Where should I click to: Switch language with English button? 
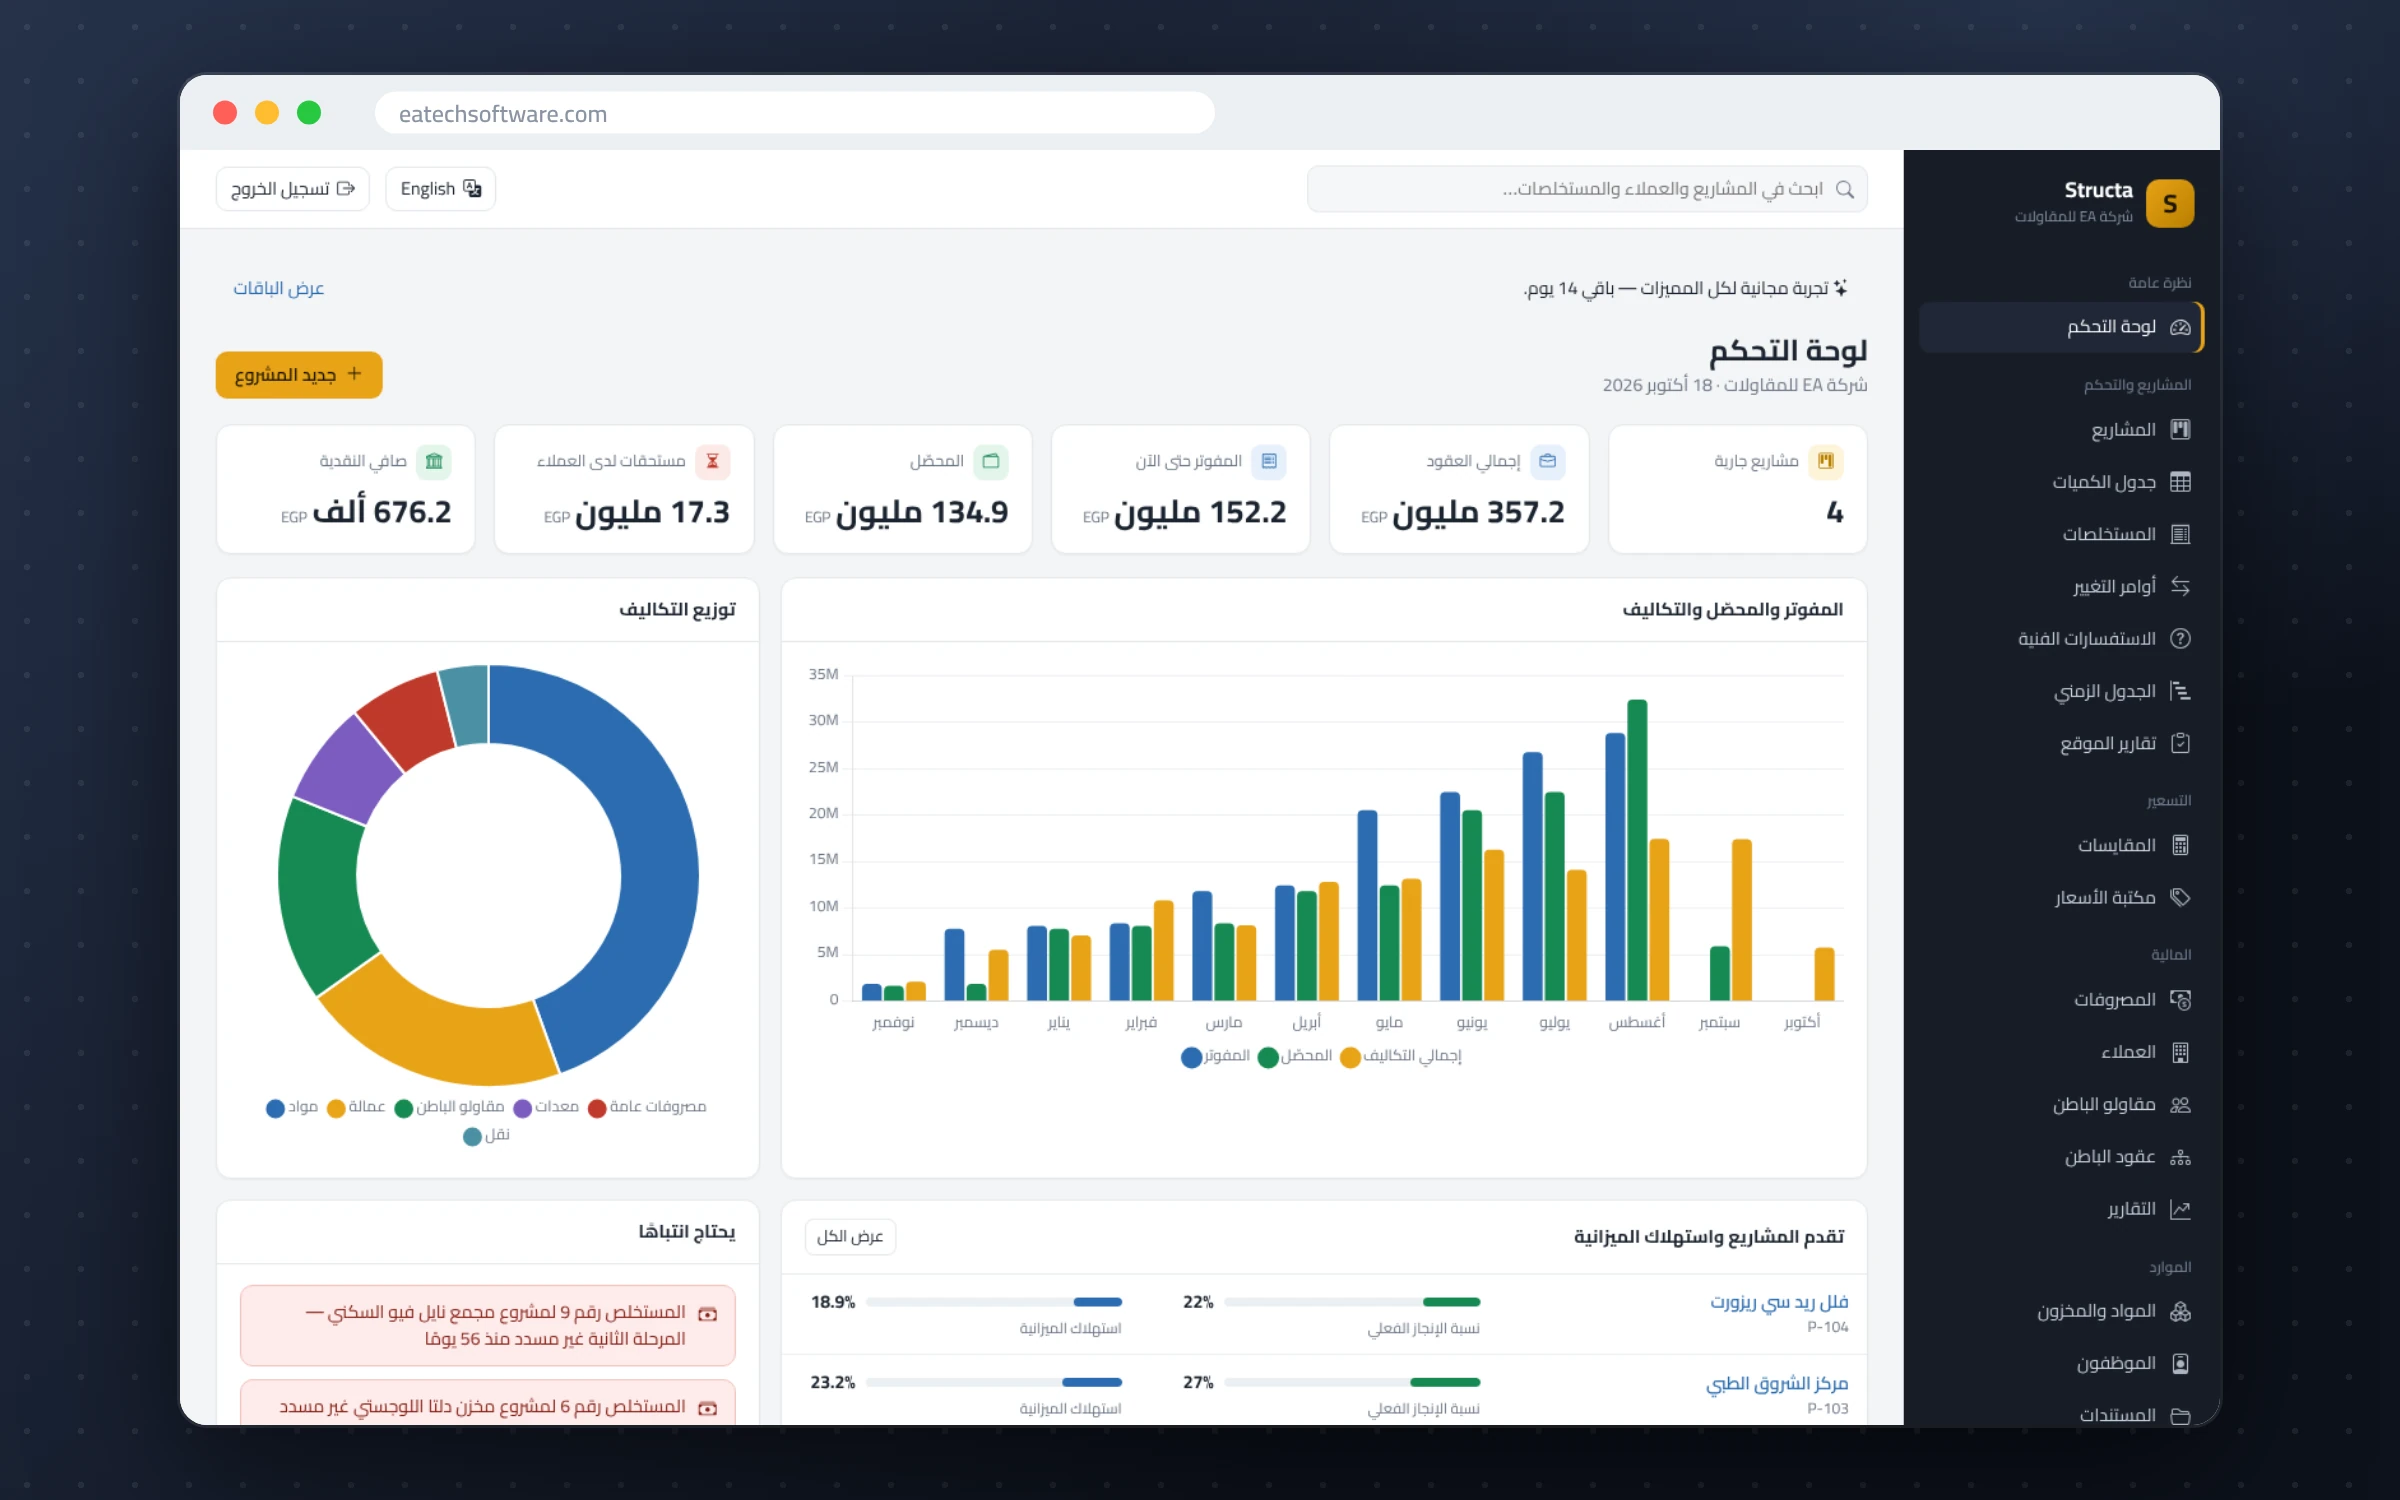pos(440,189)
